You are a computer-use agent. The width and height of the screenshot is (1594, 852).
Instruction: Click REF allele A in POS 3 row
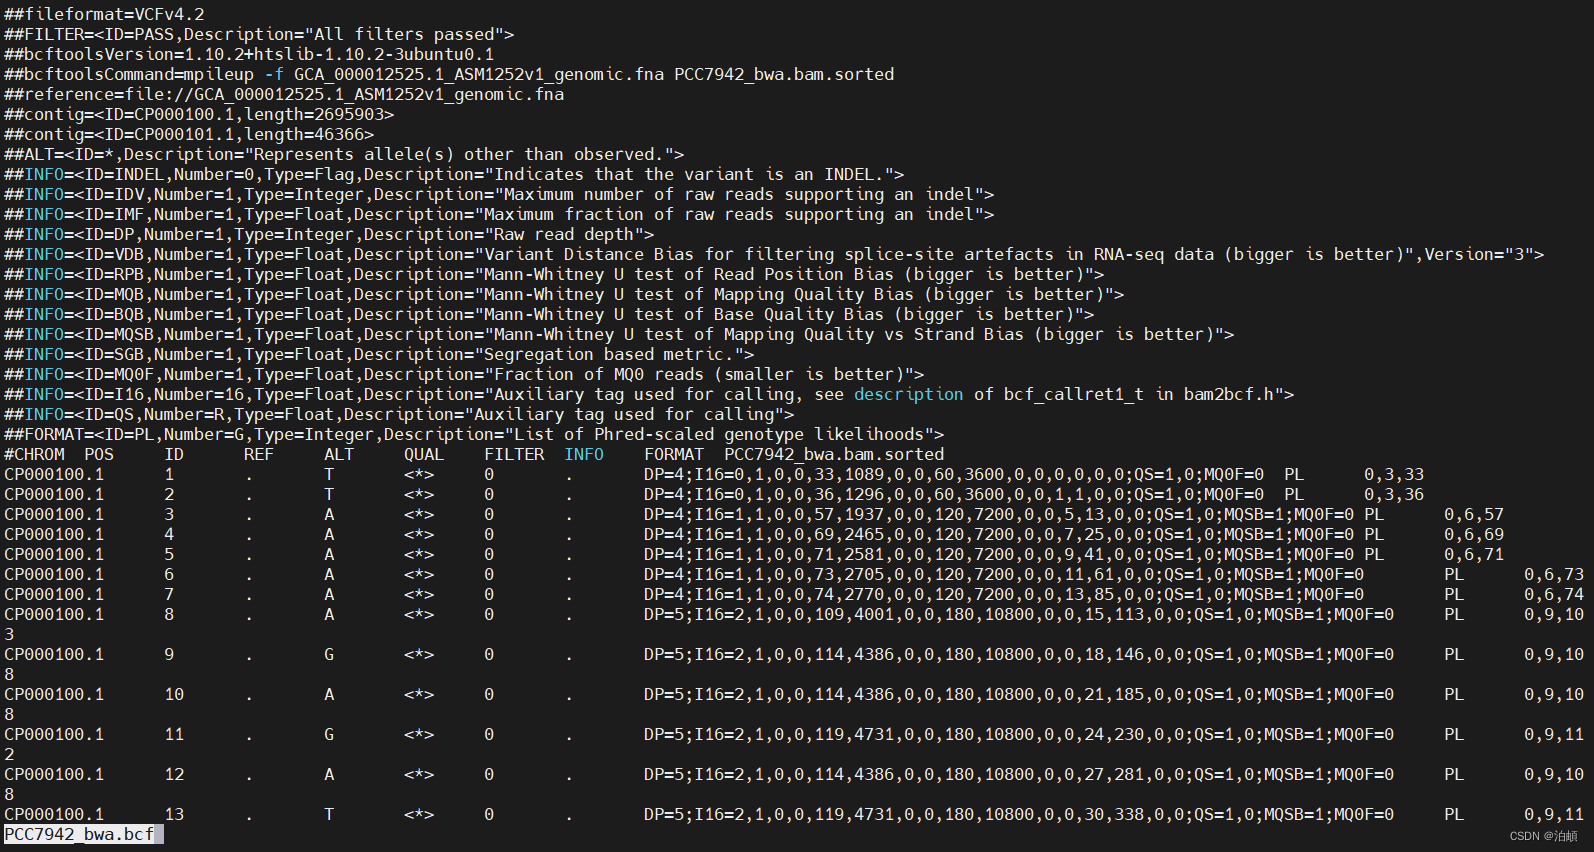329,514
